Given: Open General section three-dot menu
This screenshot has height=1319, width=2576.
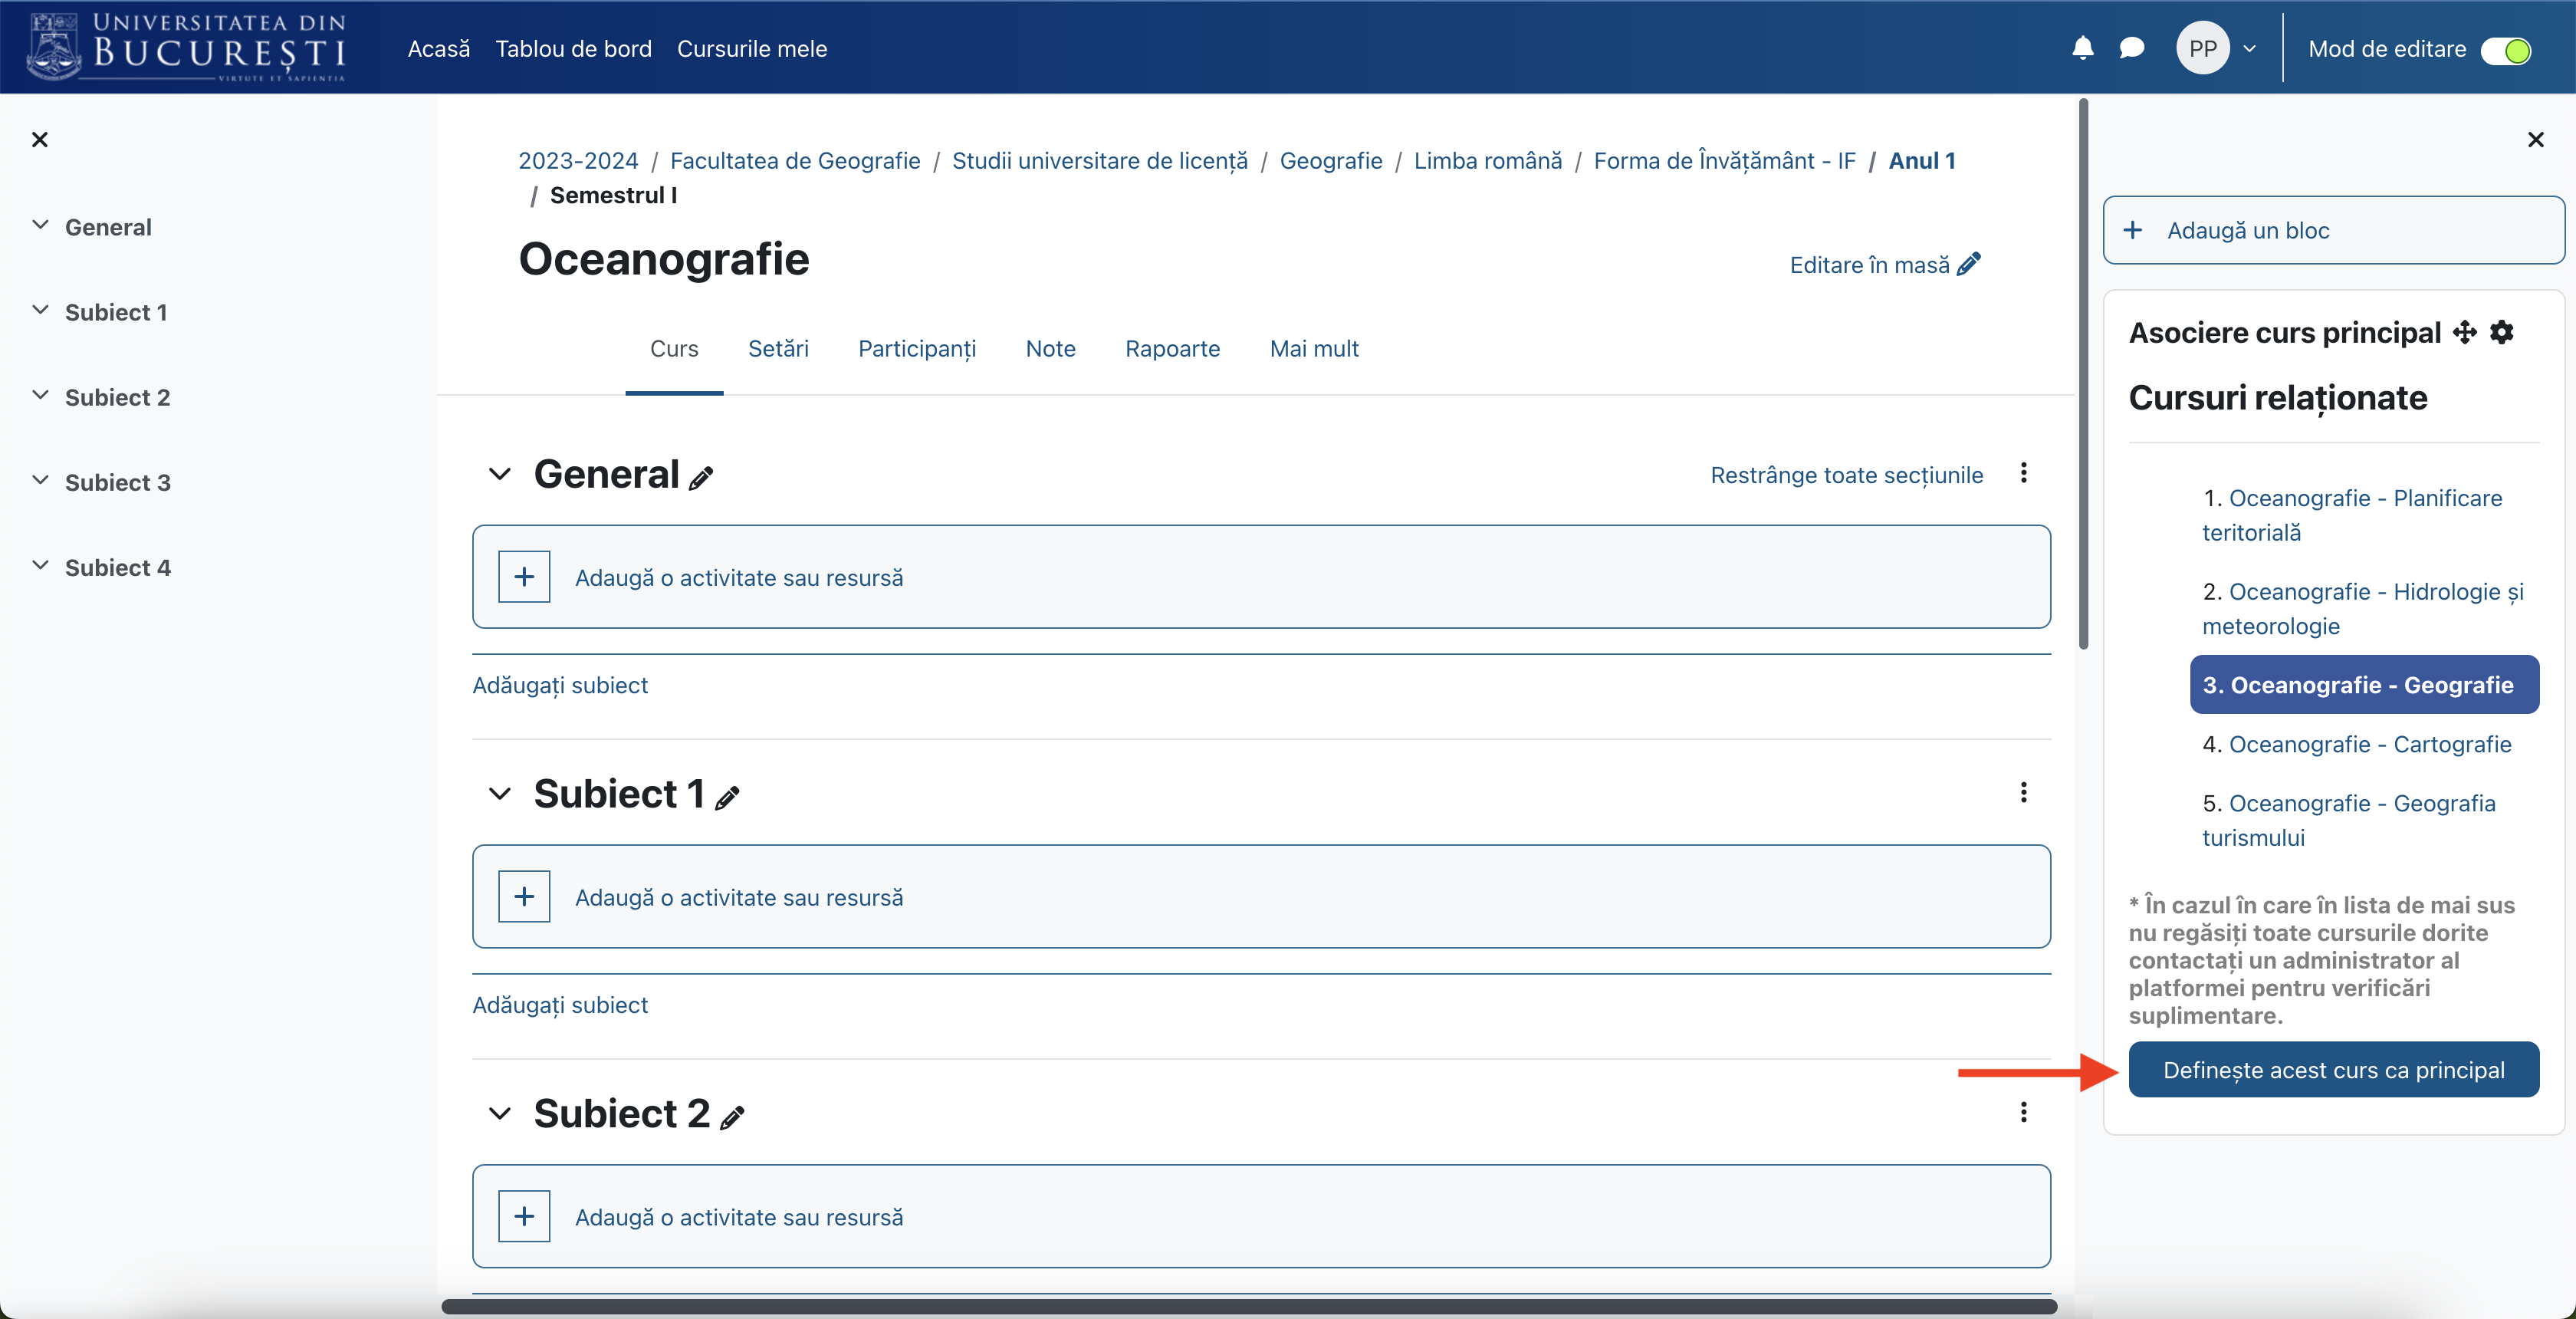Looking at the screenshot, I should point(2024,473).
